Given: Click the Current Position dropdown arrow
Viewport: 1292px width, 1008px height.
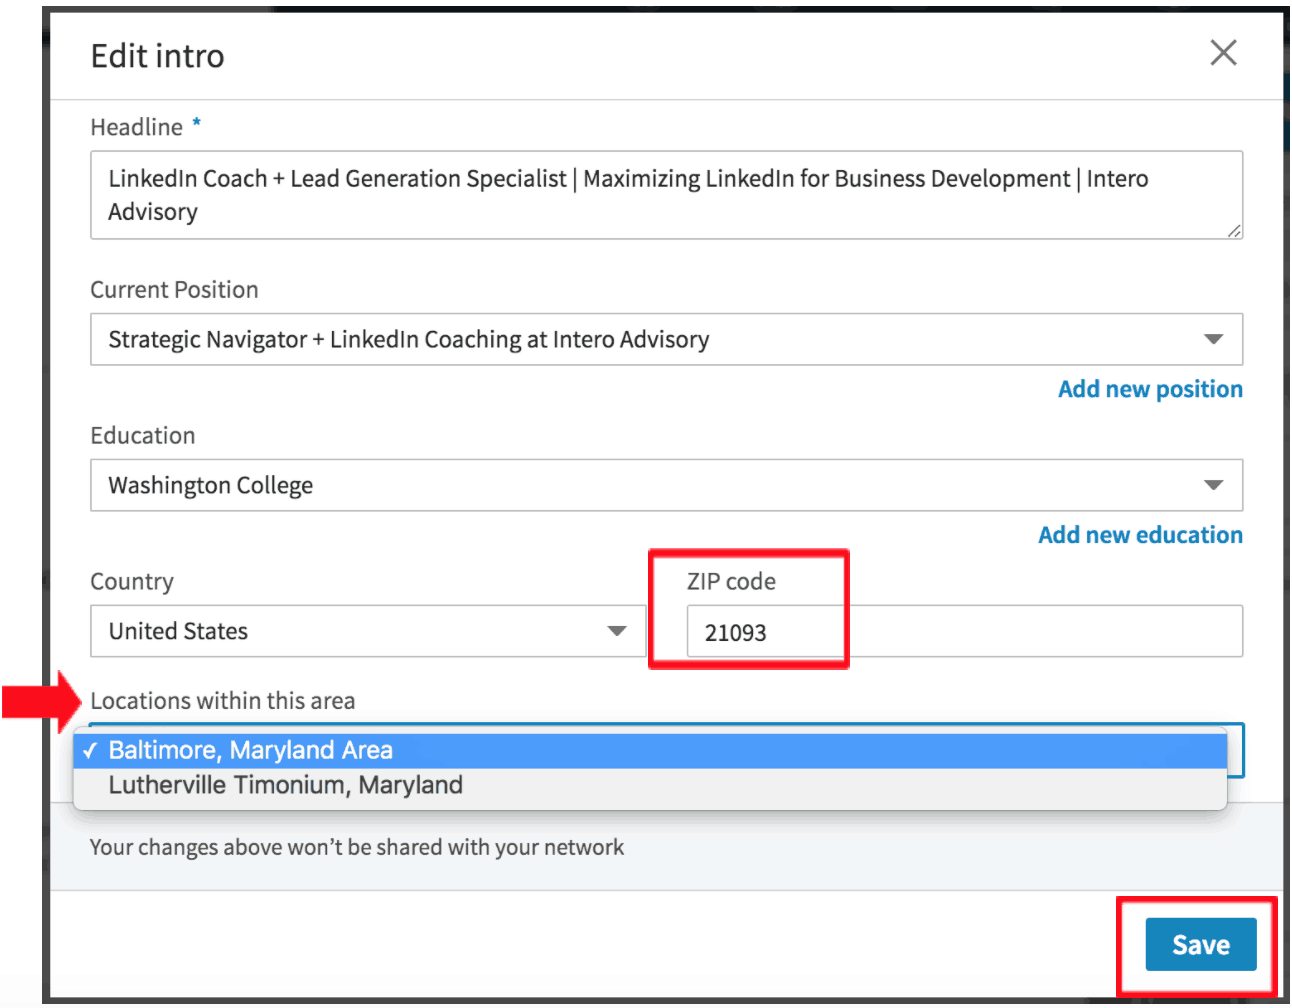Looking at the screenshot, I should [1213, 339].
